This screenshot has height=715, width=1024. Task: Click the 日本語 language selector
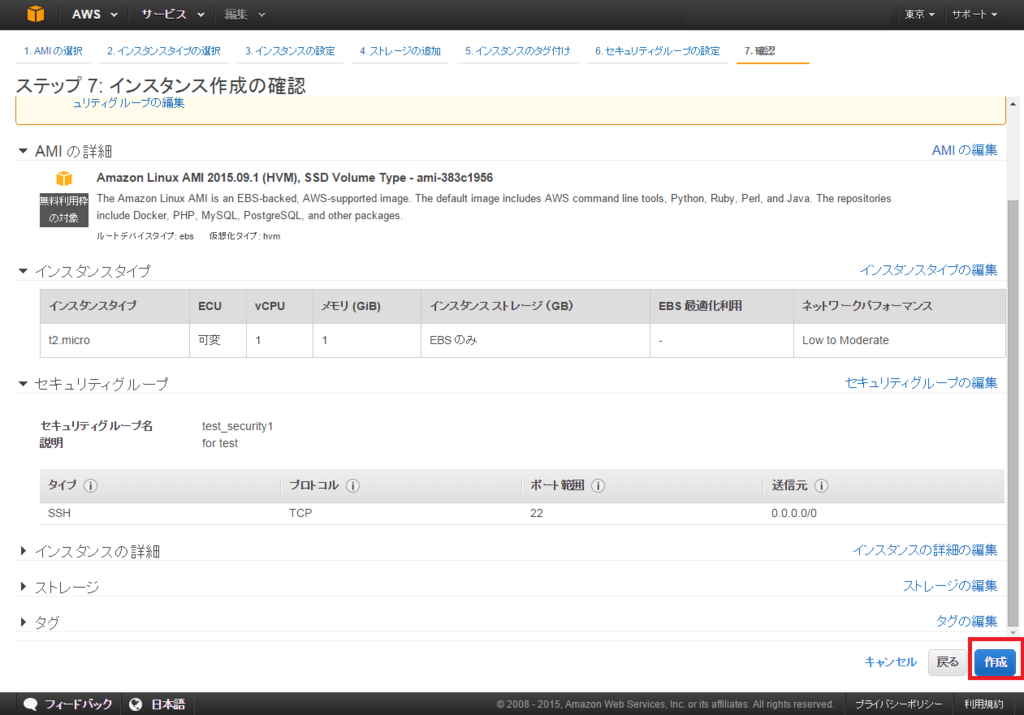click(x=168, y=704)
